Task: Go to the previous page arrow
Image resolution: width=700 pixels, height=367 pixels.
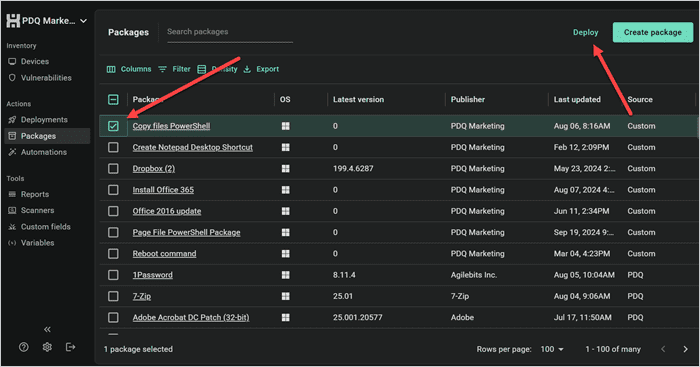Action: point(663,349)
